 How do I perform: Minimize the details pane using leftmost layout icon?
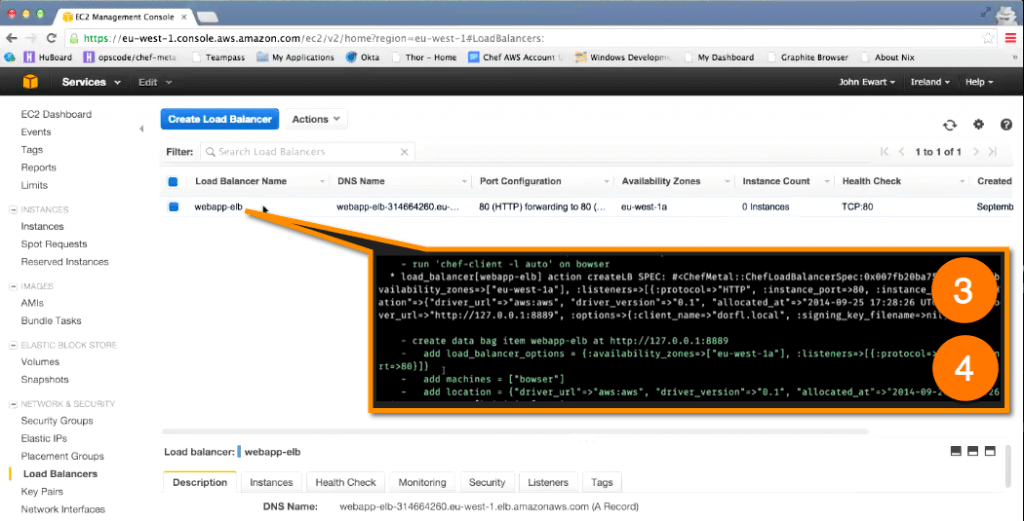pos(957,452)
